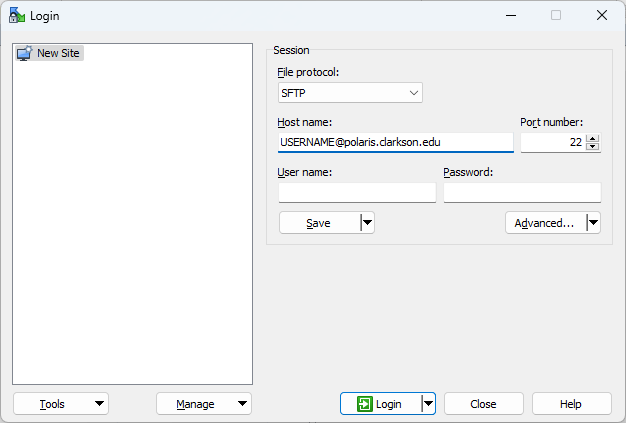This screenshot has width=626, height=423.
Task: Focus the User name field
Action: point(357,192)
